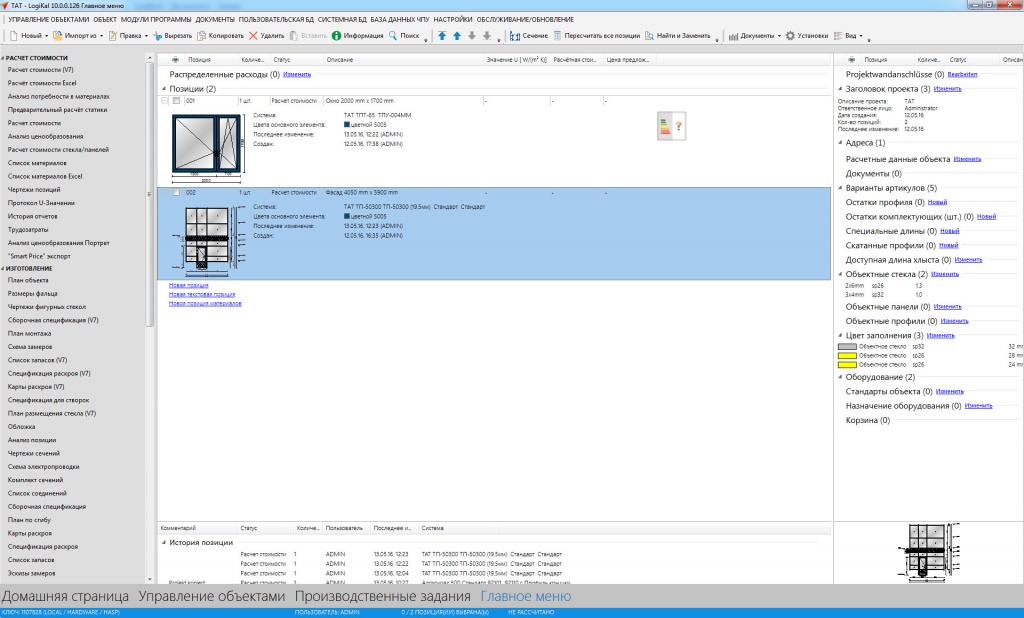
Task: Select Протокол U-Значения in sidebar
Action: click(41, 203)
